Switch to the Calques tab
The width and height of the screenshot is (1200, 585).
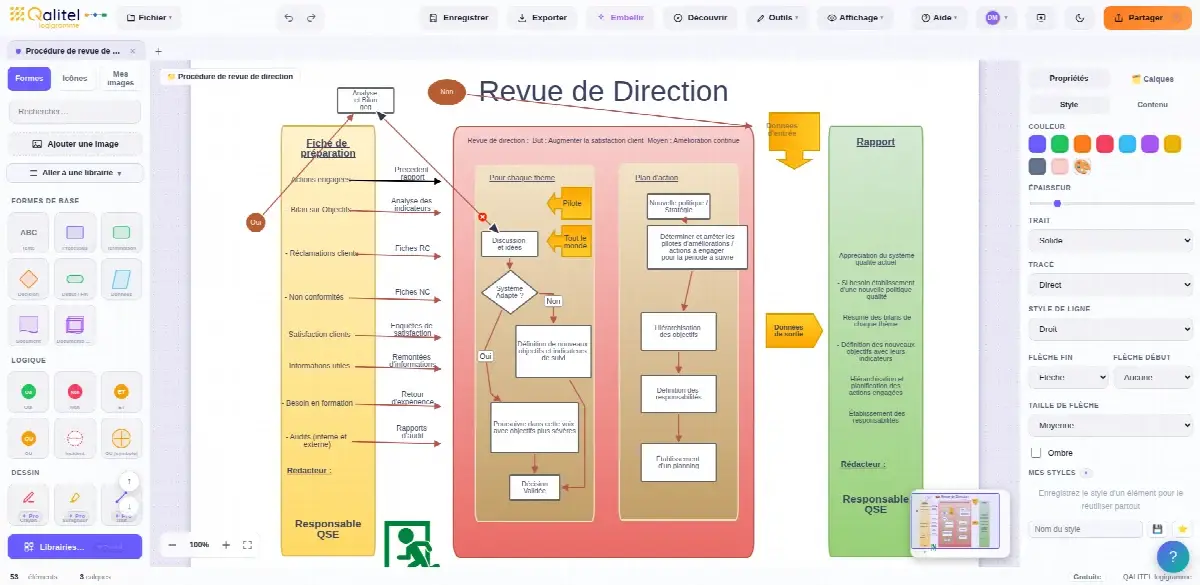(x=1152, y=78)
